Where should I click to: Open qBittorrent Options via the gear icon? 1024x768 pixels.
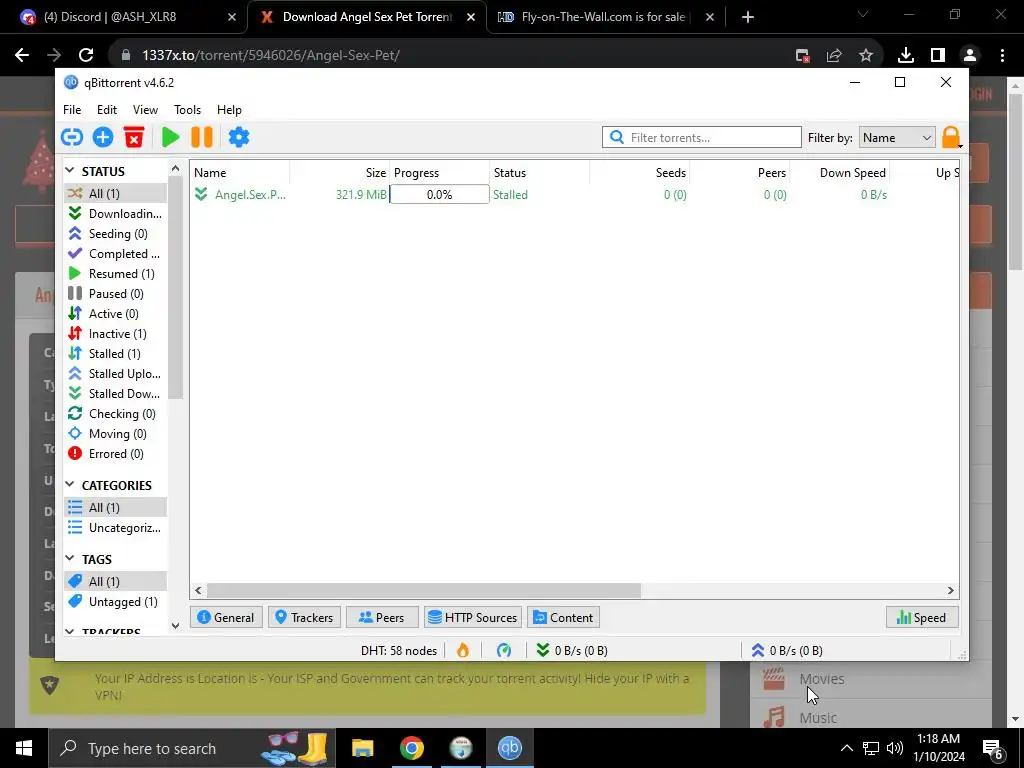coord(238,137)
